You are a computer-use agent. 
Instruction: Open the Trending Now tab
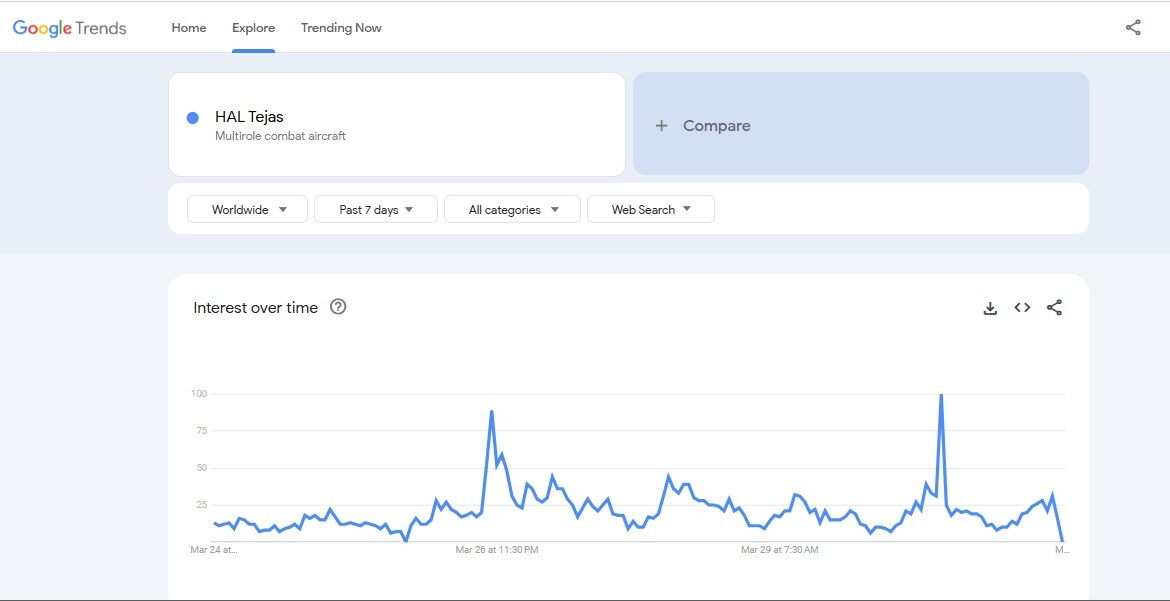pos(341,28)
